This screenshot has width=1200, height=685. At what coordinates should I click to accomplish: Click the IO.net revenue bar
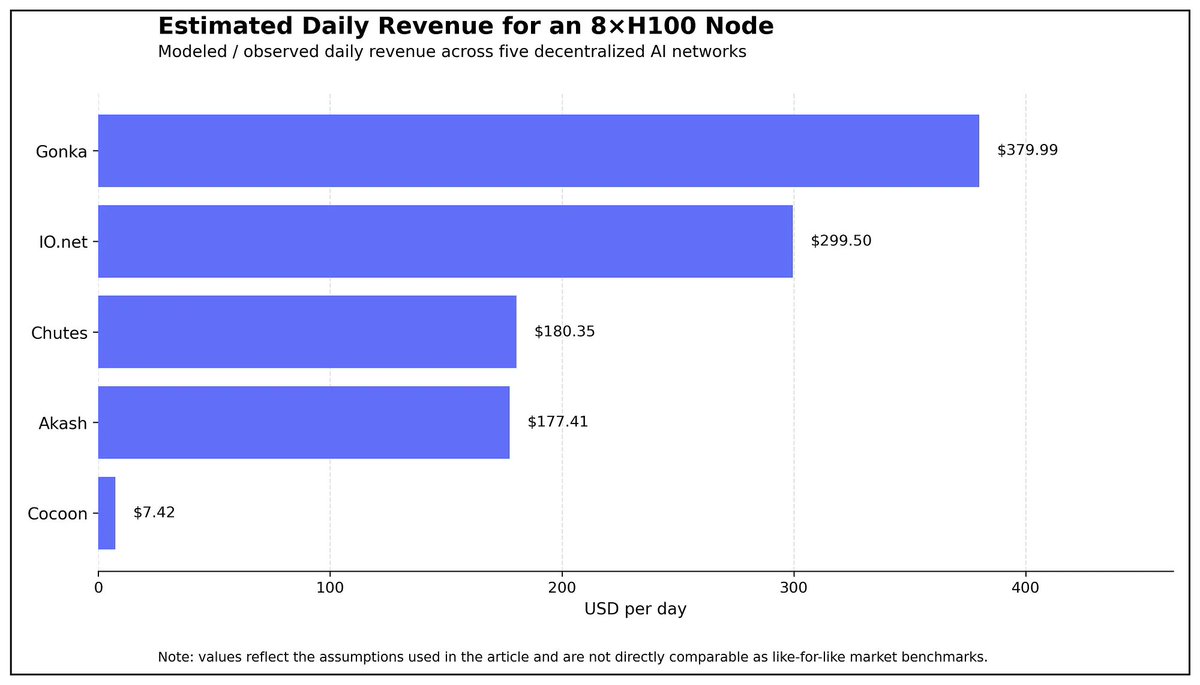(x=445, y=241)
